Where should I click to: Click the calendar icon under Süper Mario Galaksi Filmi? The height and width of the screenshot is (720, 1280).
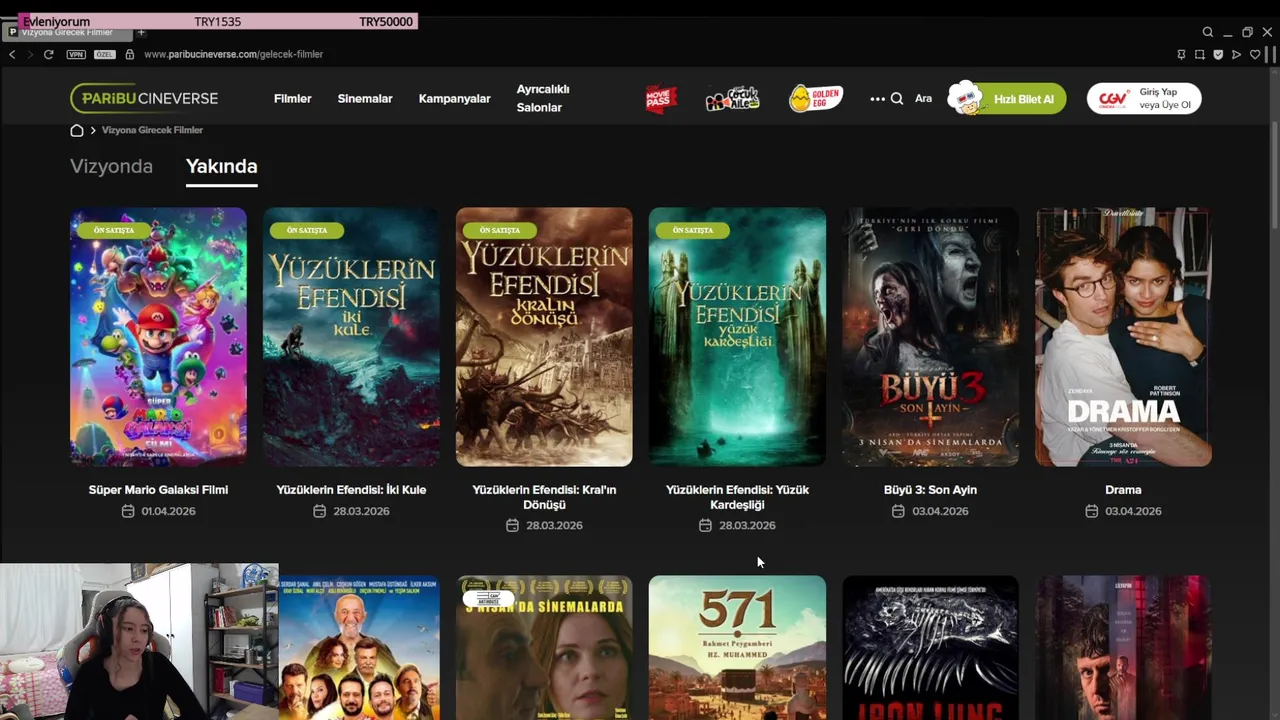128,511
